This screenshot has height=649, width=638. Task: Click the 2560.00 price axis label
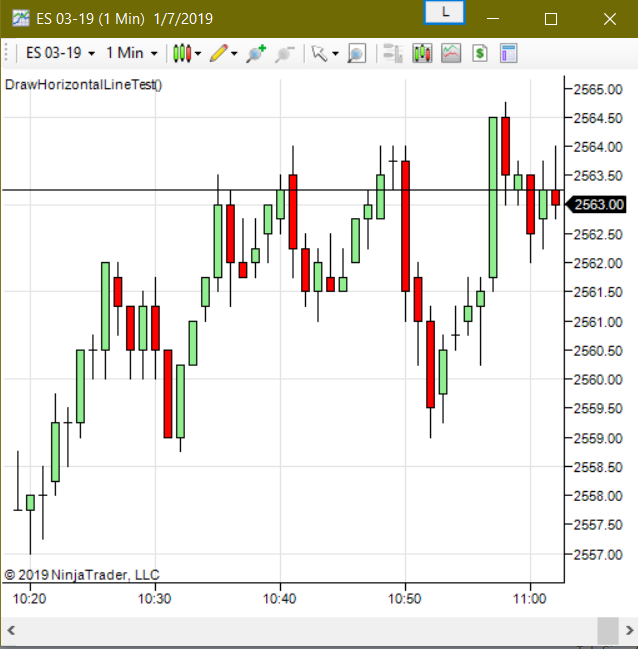(x=598, y=380)
